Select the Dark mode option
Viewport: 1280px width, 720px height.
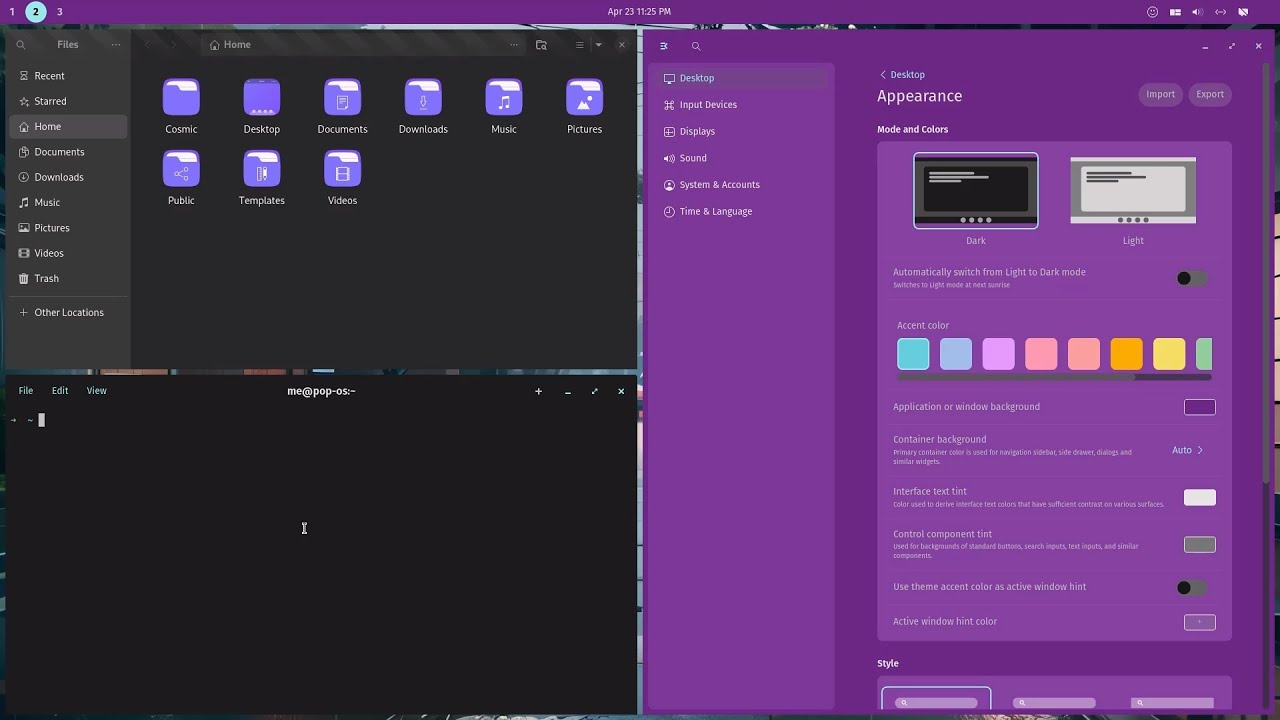click(x=975, y=191)
